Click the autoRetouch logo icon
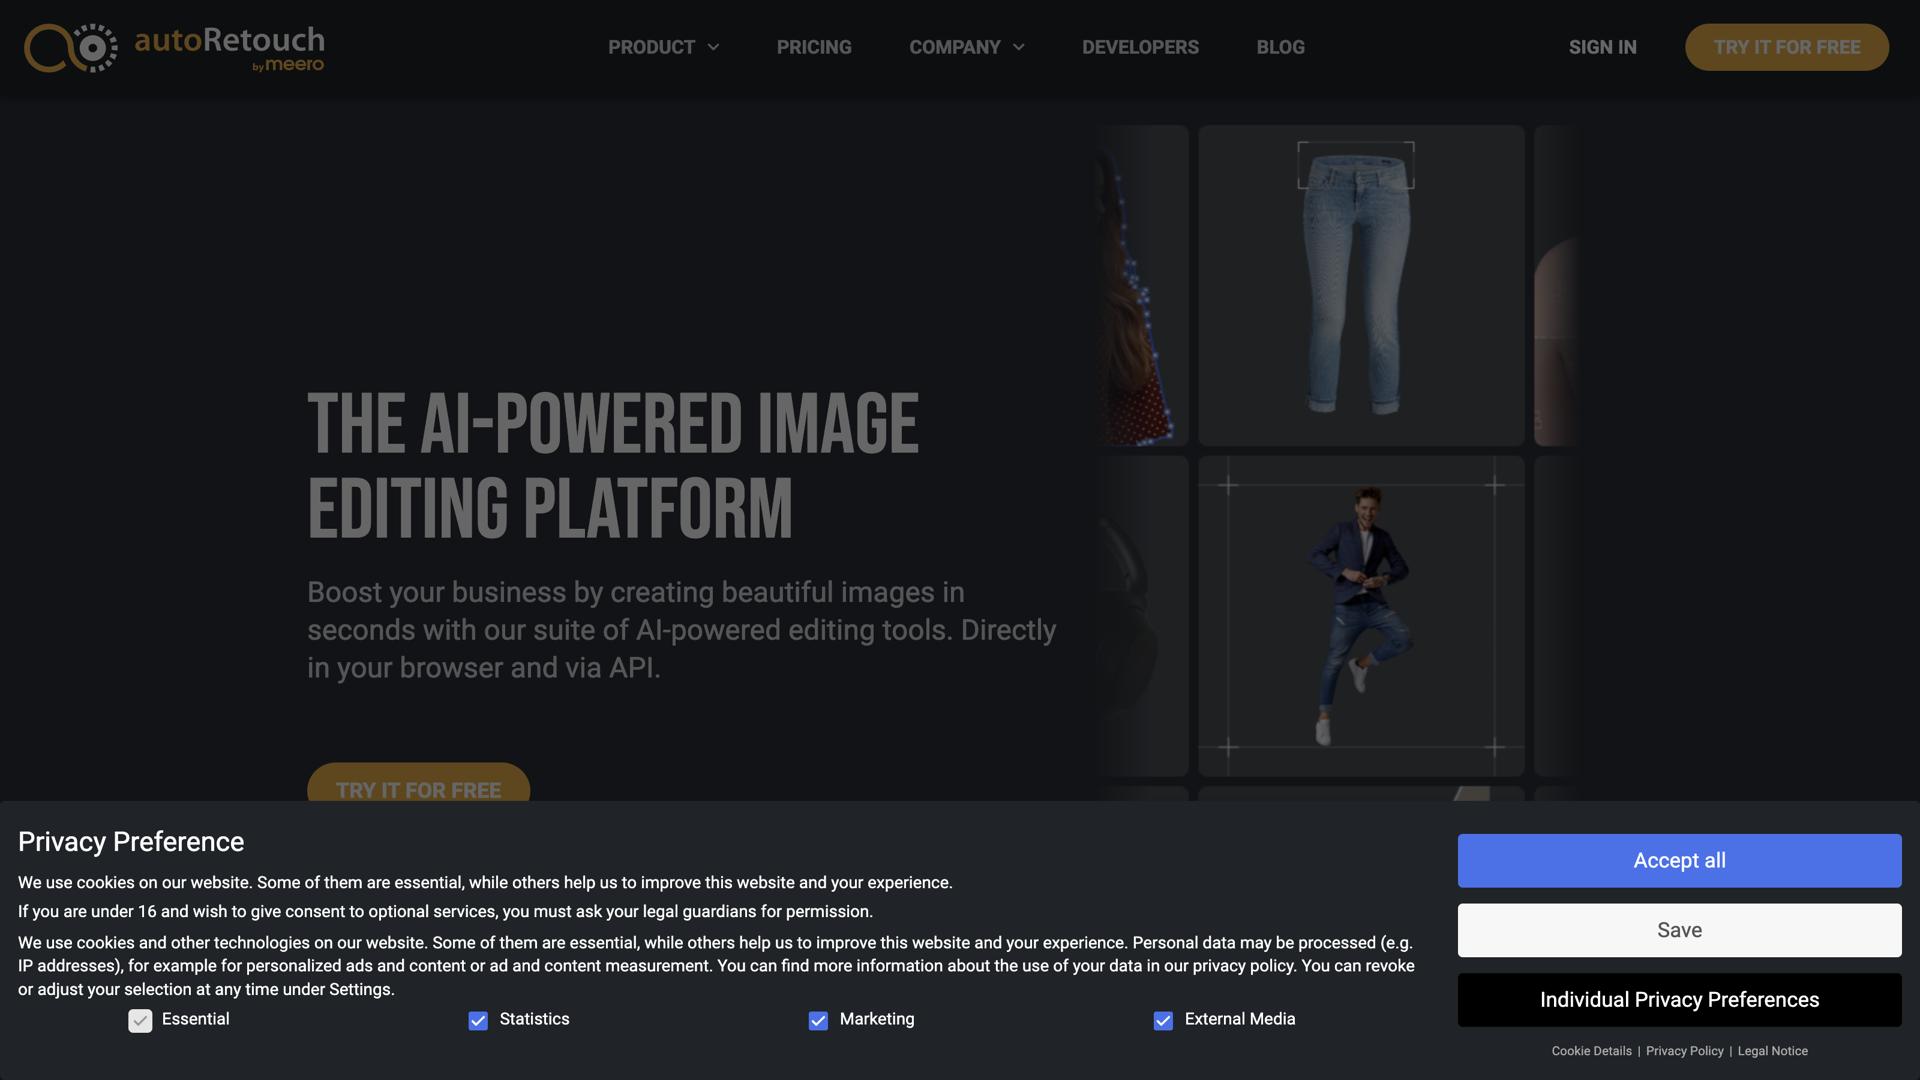Image resolution: width=1920 pixels, height=1080 pixels. [68, 46]
